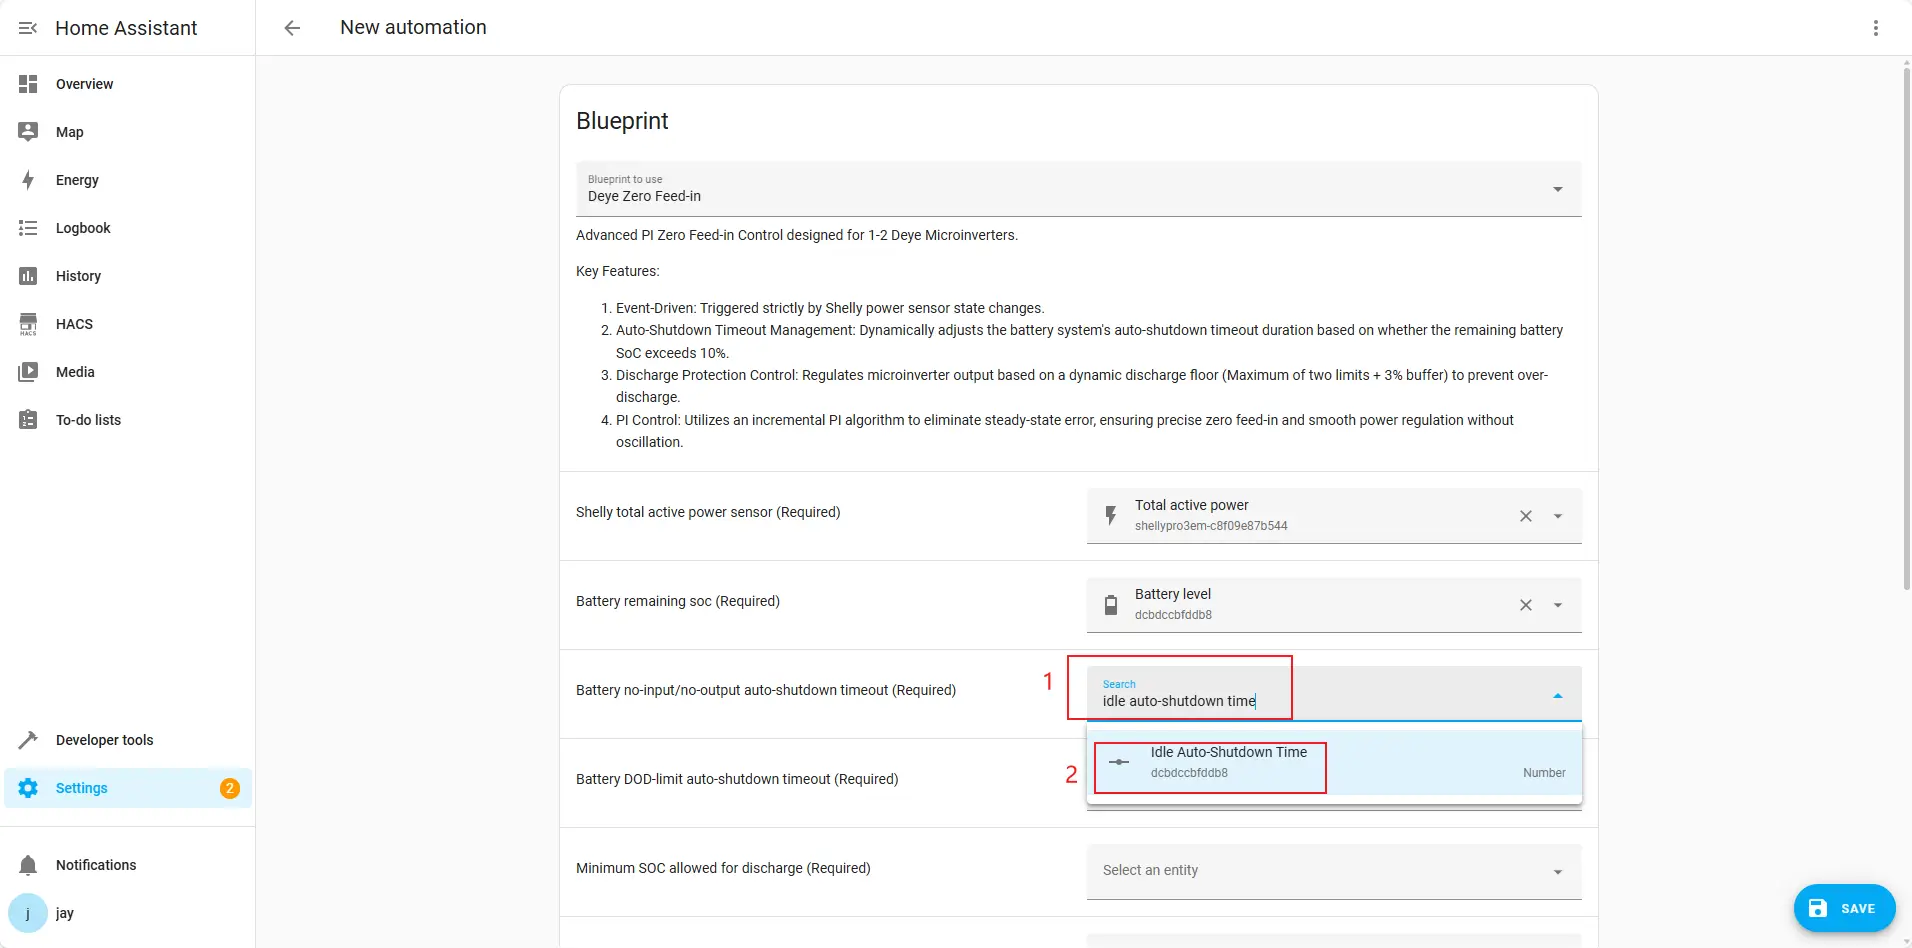Open the Notifications bell
The width and height of the screenshot is (1912, 948).
tap(28, 865)
